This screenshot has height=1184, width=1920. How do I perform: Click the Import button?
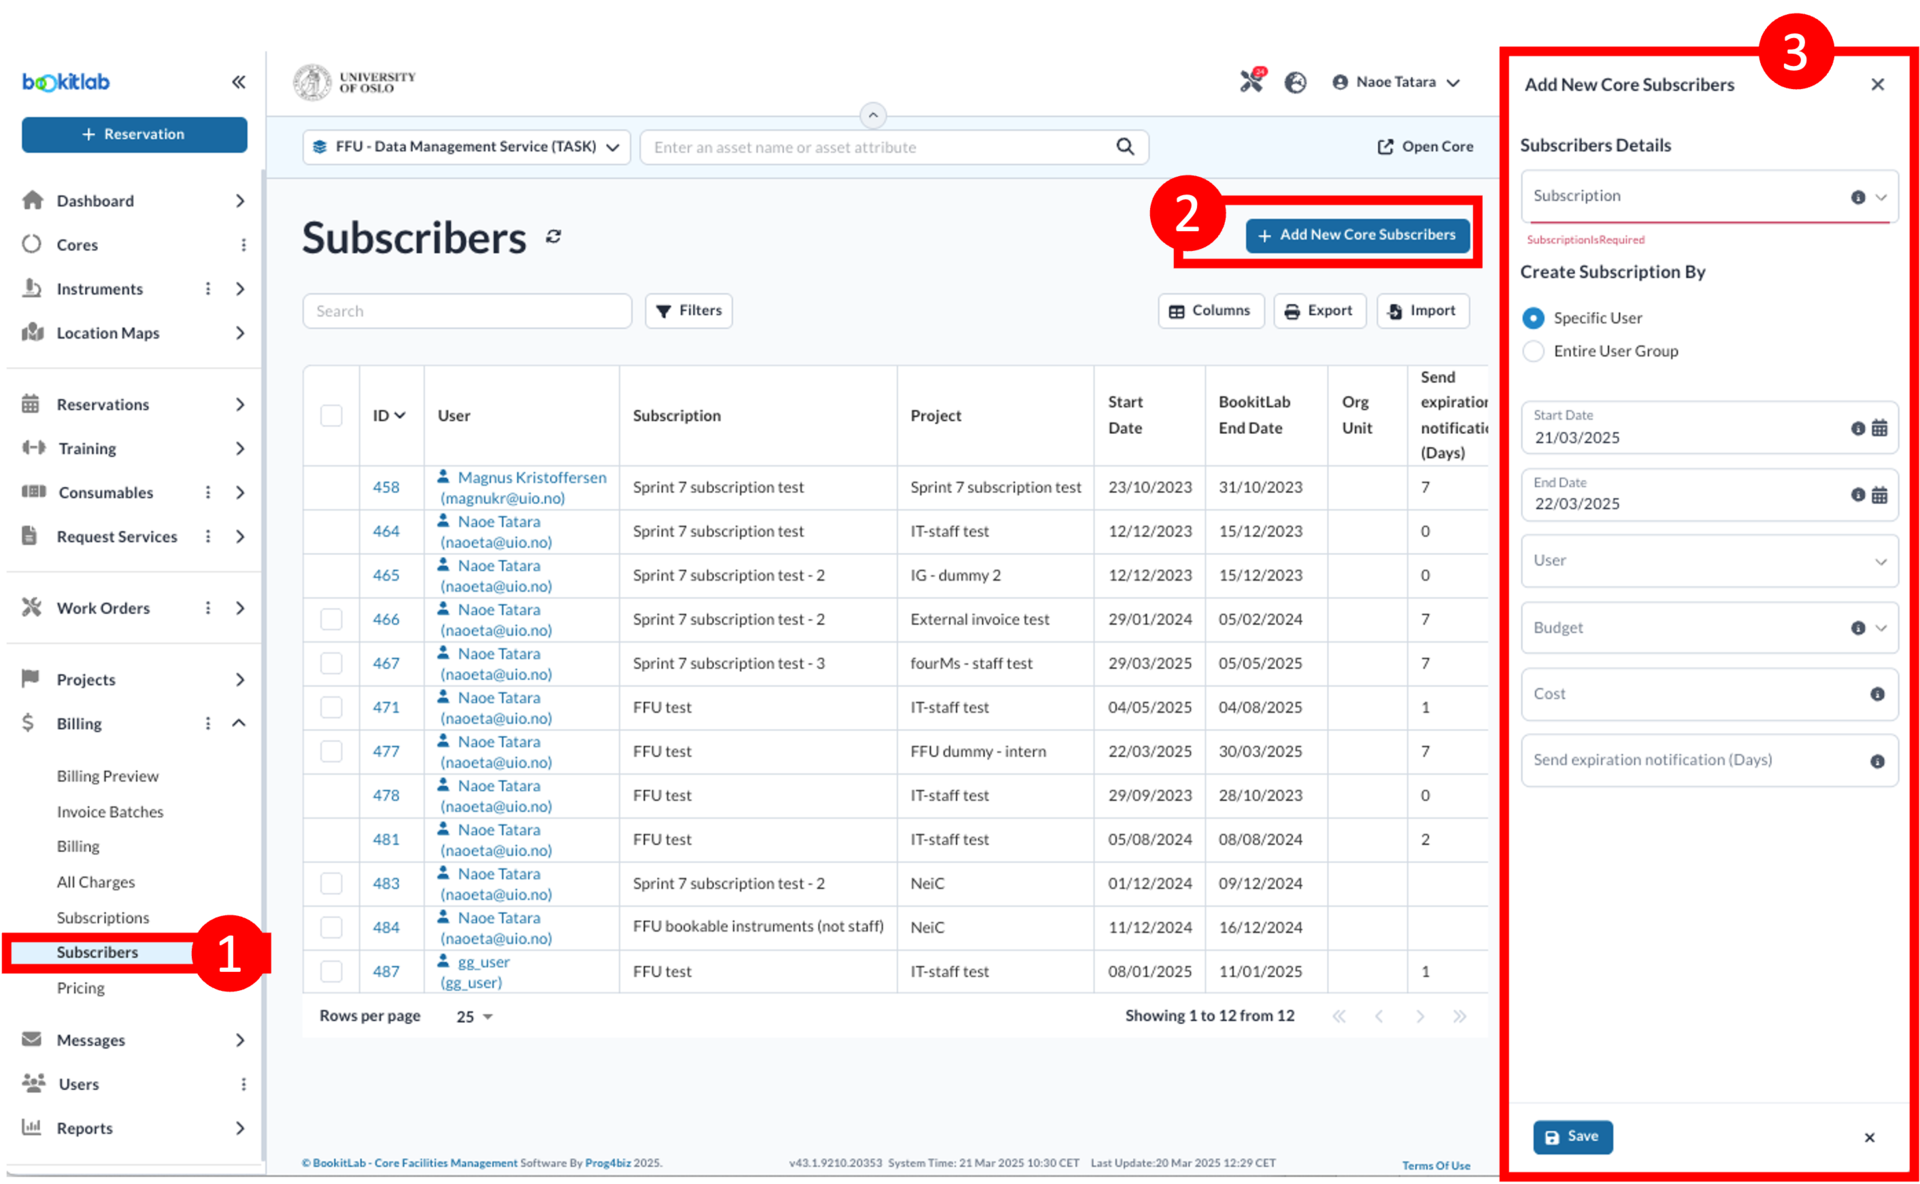(1422, 311)
